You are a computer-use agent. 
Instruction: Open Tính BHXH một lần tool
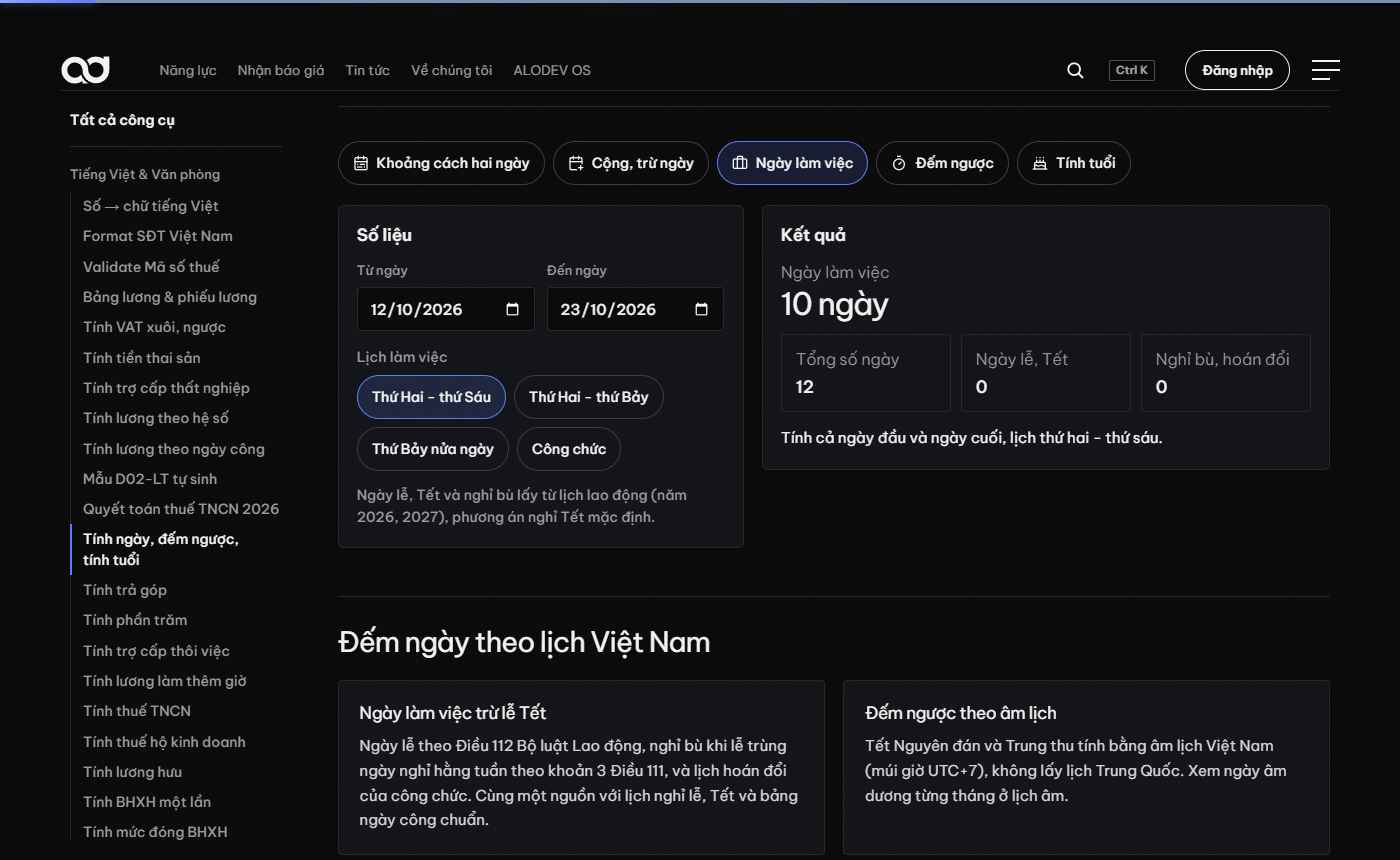click(147, 802)
